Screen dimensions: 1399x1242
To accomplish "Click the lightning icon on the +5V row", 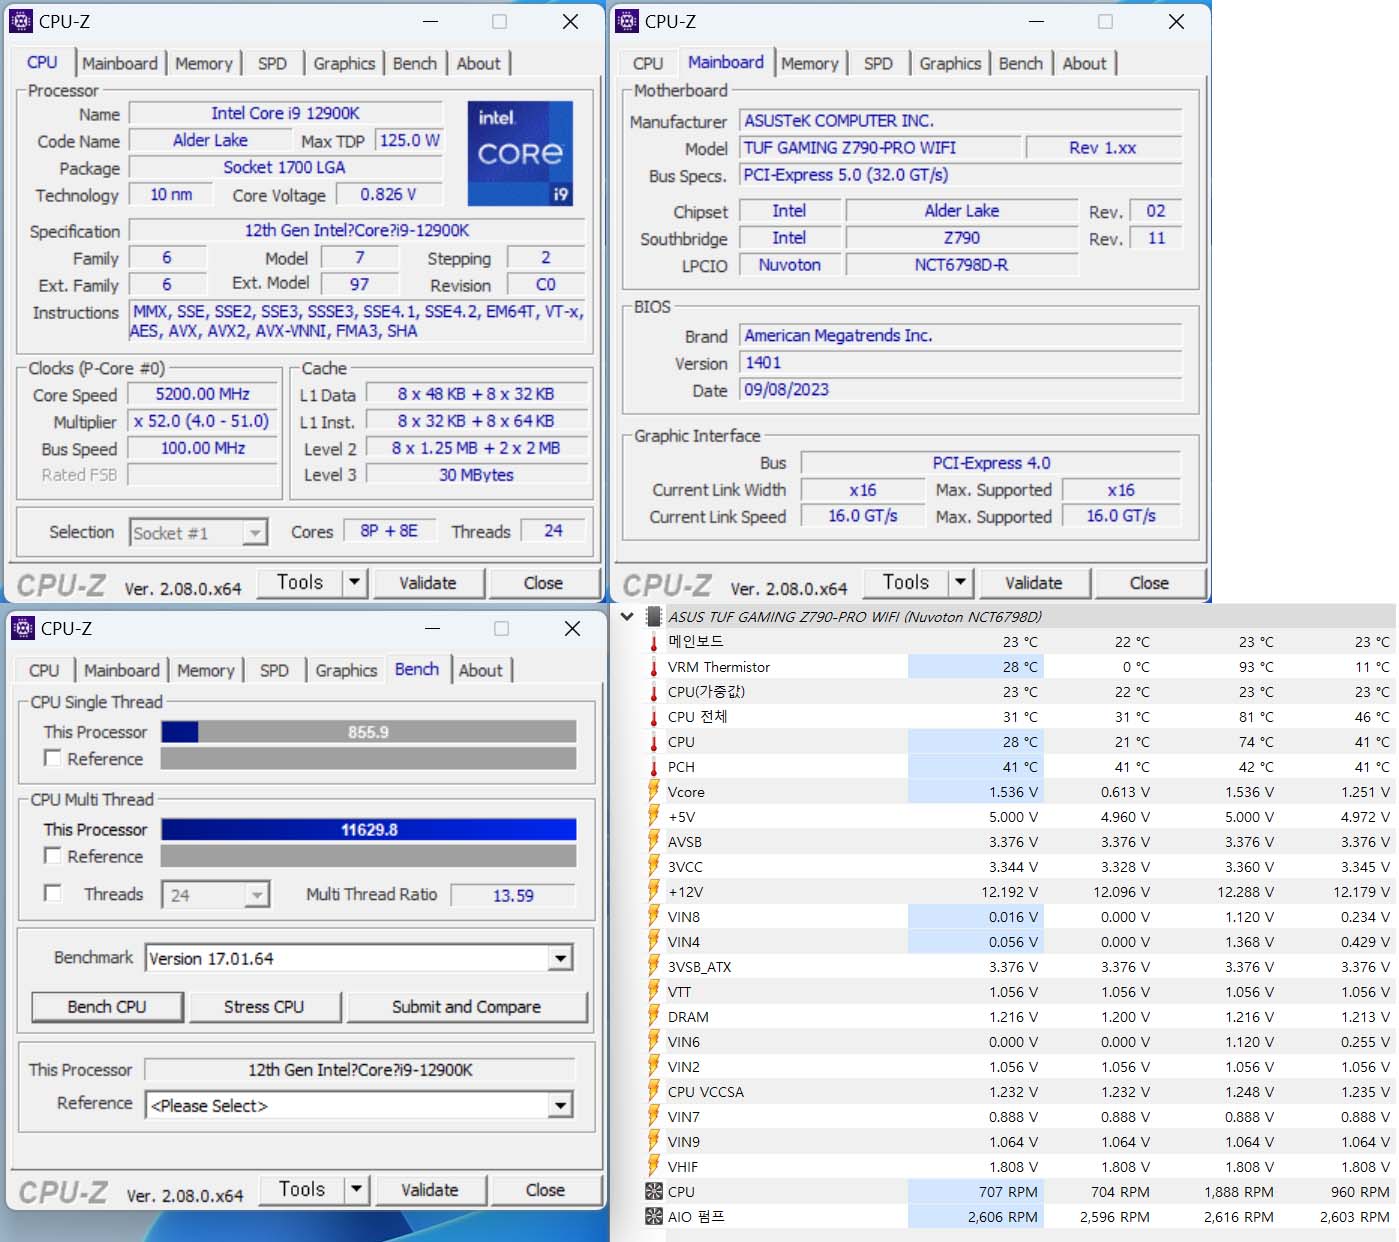I will (x=654, y=816).
